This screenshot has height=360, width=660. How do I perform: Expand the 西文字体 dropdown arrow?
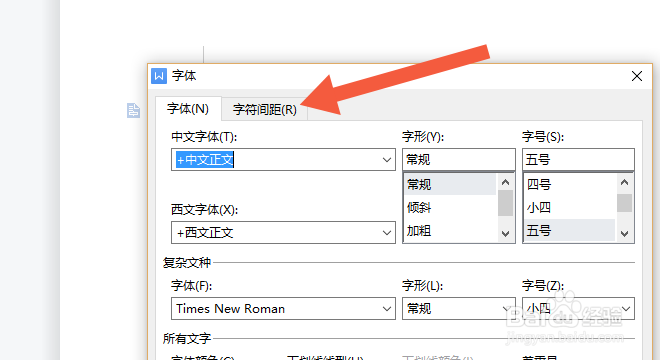click(x=386, y=232)
